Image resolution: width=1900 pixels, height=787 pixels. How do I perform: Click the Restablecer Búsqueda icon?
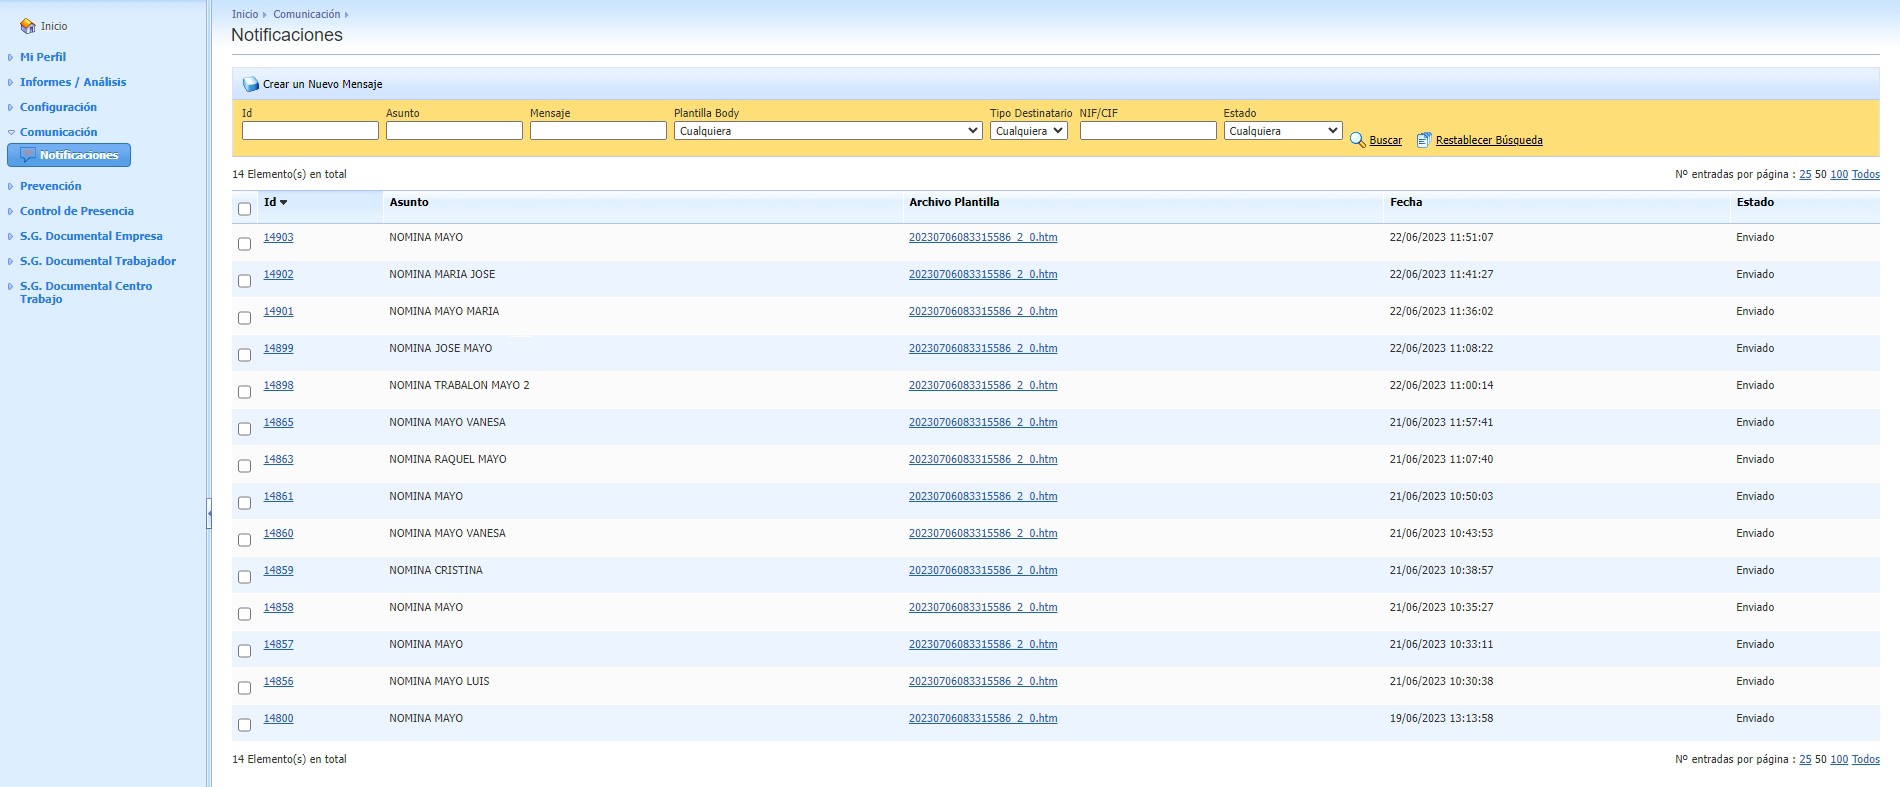coord(1424,140)
